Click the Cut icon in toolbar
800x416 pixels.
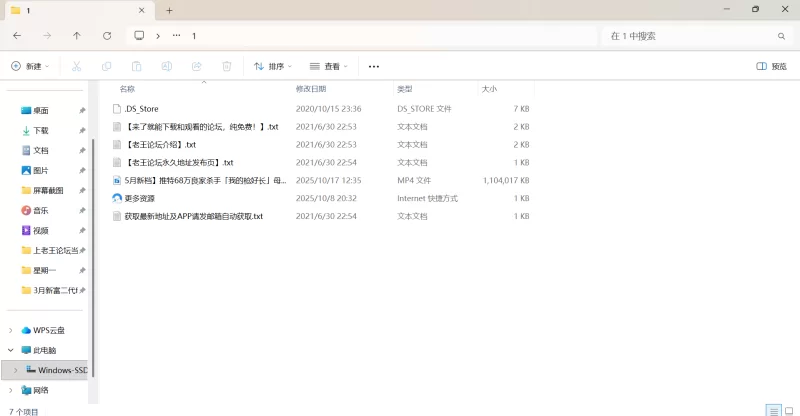click(76, 66)
